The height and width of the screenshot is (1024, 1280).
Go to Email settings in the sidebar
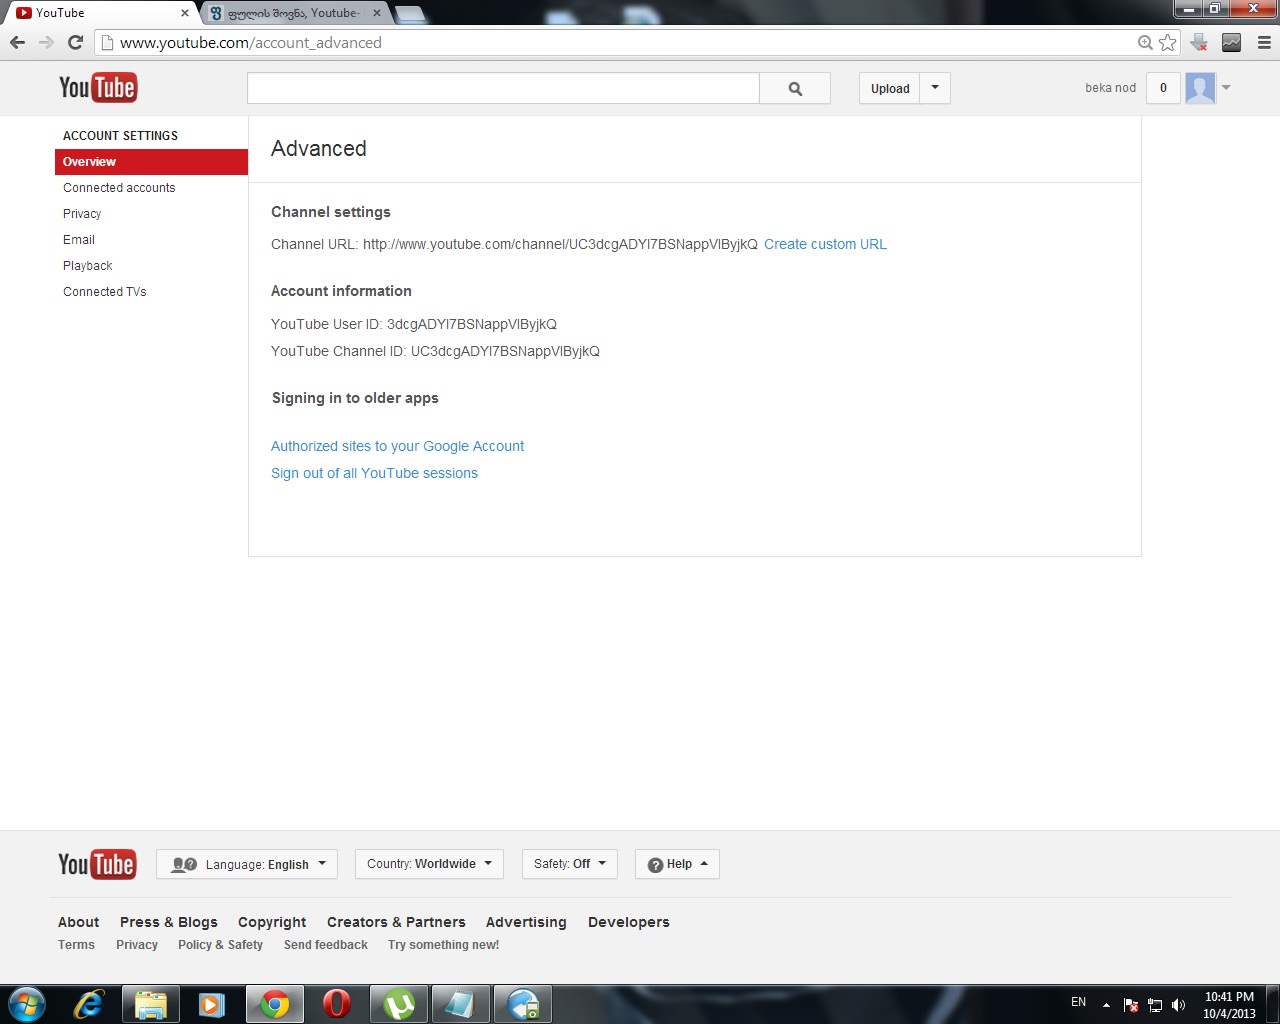pyautogui.click(x=79, y=240)
